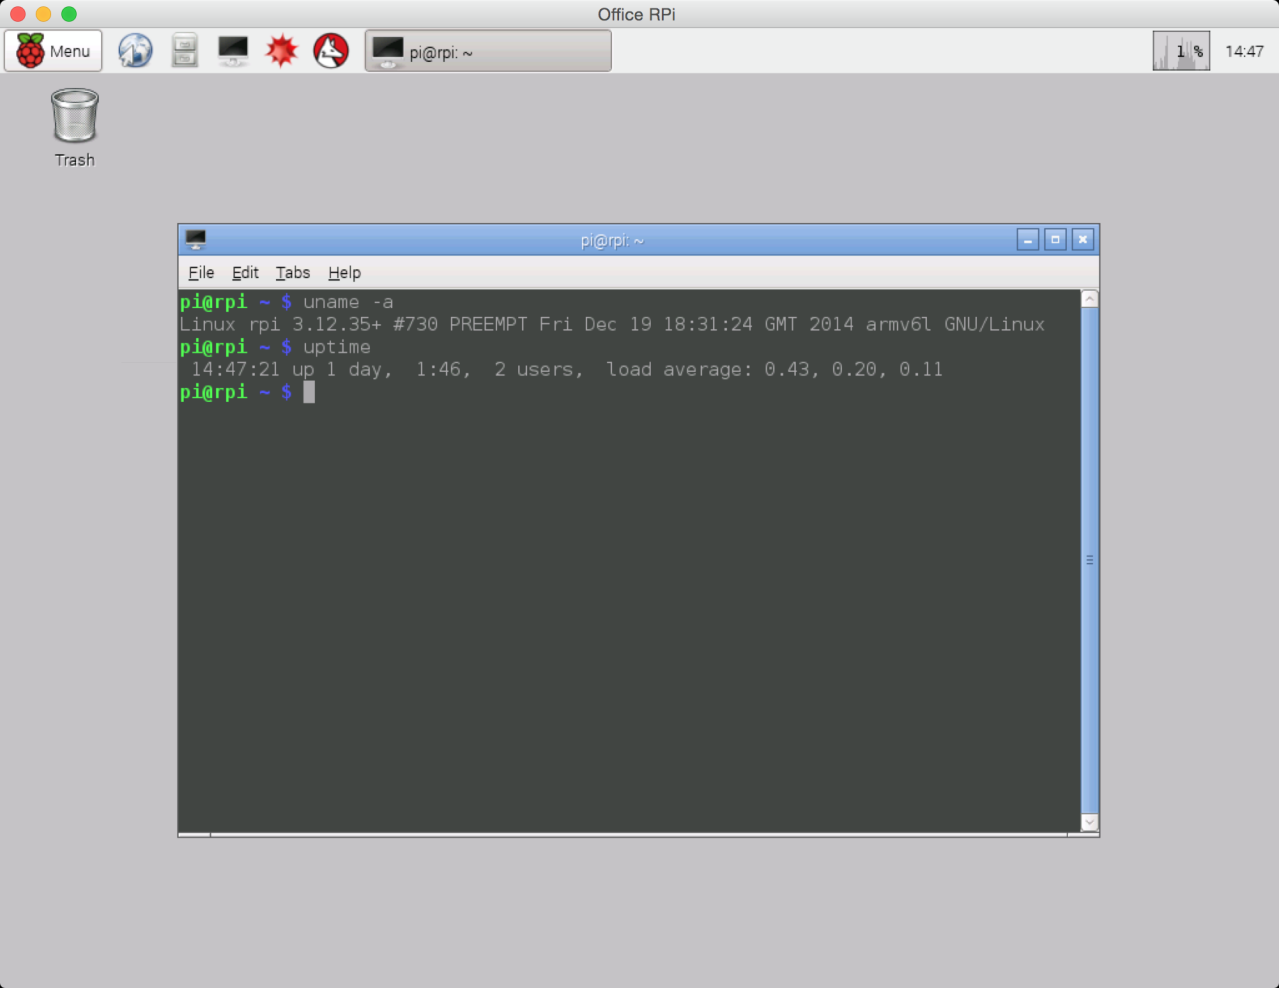Screen dimensions: 1279x988
Task: Launch the Epiphany web browser
Action: pyautogui.click(x=135, y=50)
